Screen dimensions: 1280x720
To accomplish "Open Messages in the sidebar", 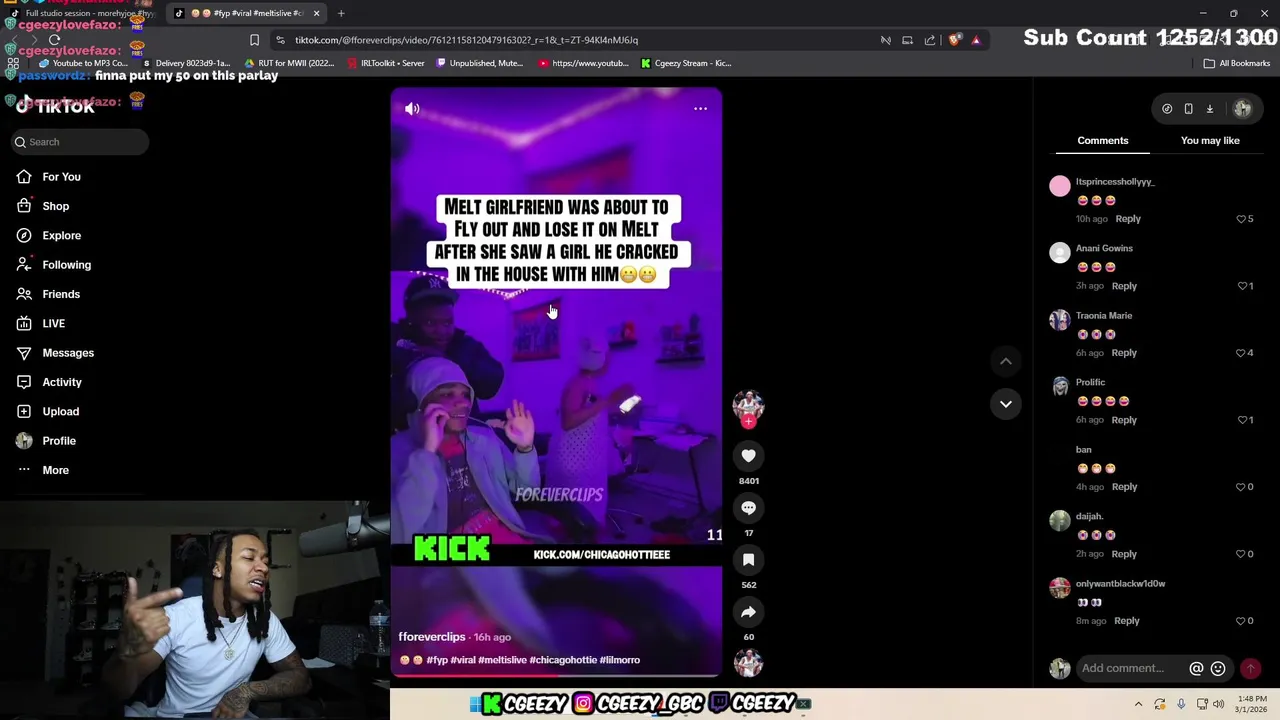I will tap(68, 353).
